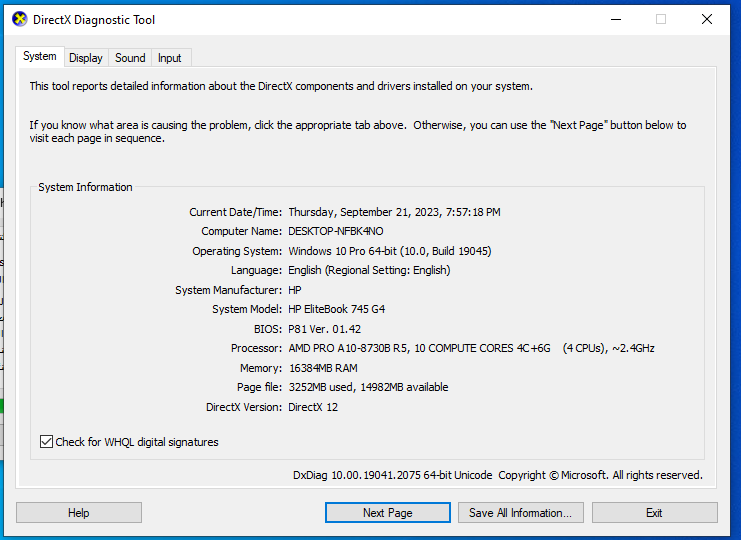Click the System Manufacturer value HP
This screenshot has width=741, height=540.
294,290
